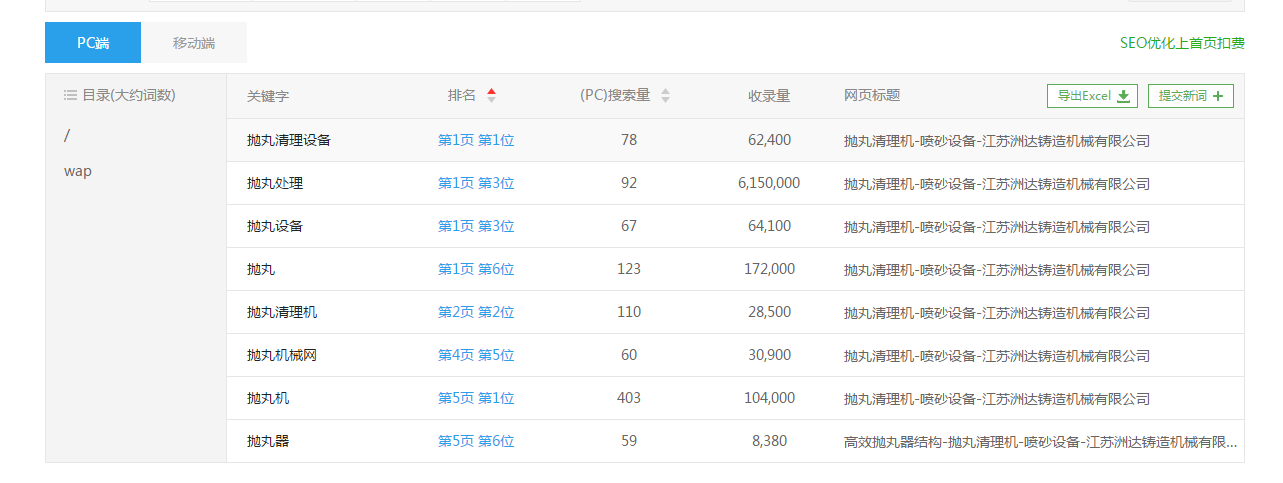Open ranking 第4页 第5位 for 抛丸机械网
This screenshot has height=483, width=1283.
476,356
